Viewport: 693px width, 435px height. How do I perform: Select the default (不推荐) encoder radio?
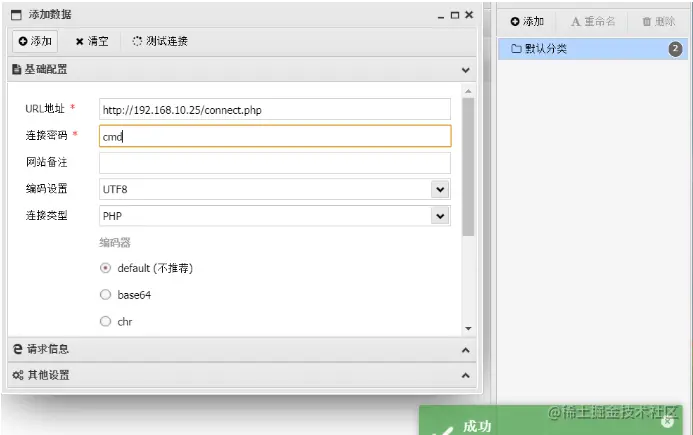105,268
